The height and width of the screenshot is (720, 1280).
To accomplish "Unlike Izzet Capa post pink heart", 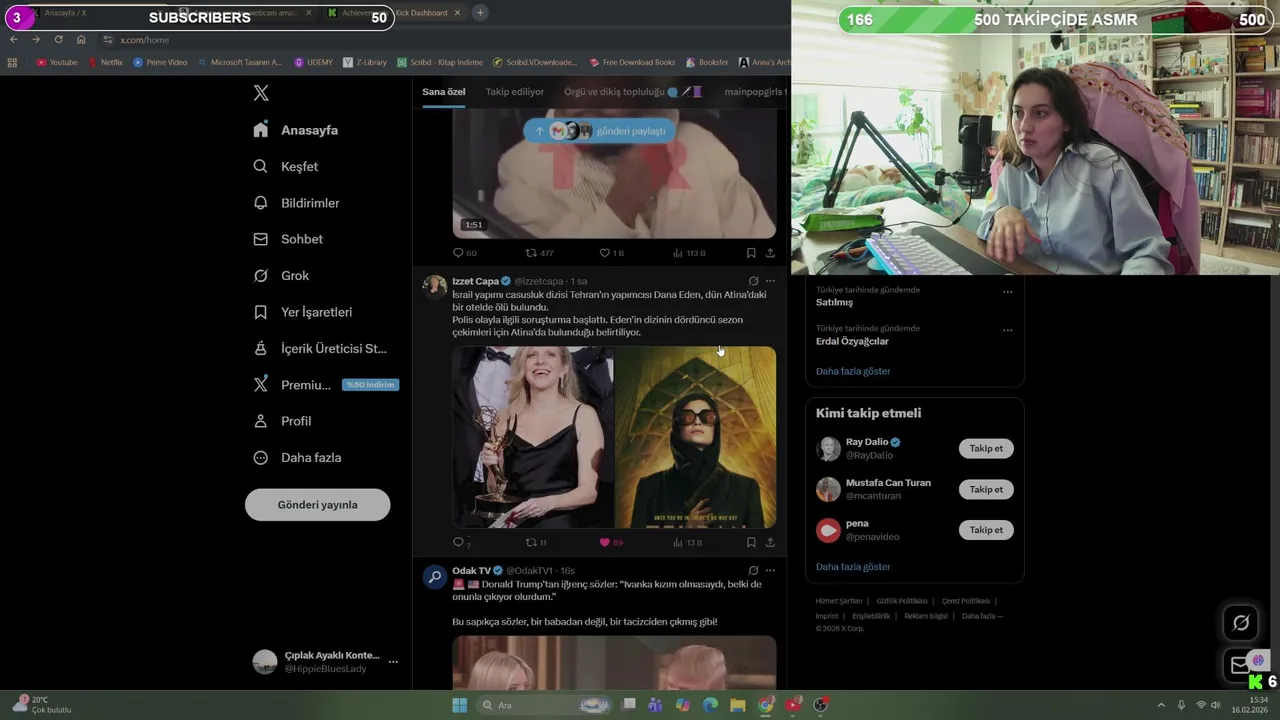I will (610, 542).
